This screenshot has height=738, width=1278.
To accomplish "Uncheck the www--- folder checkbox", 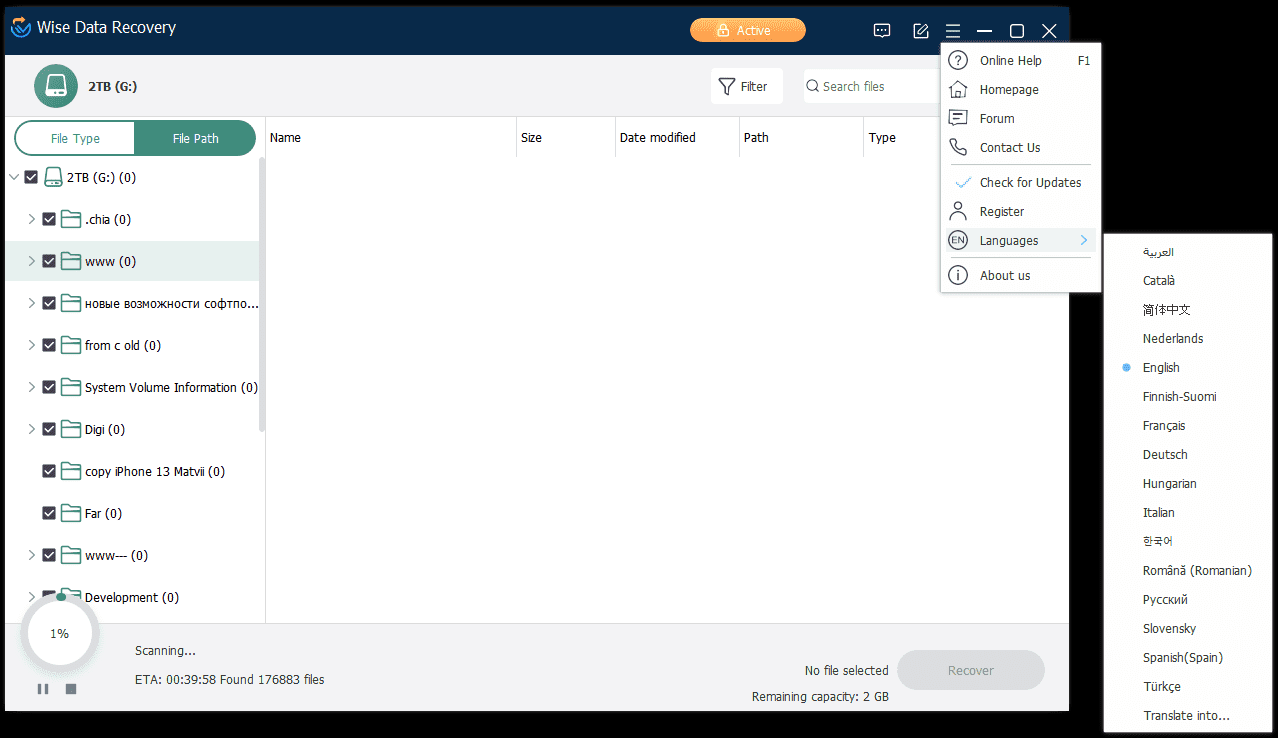I will [x=49, y=555].
